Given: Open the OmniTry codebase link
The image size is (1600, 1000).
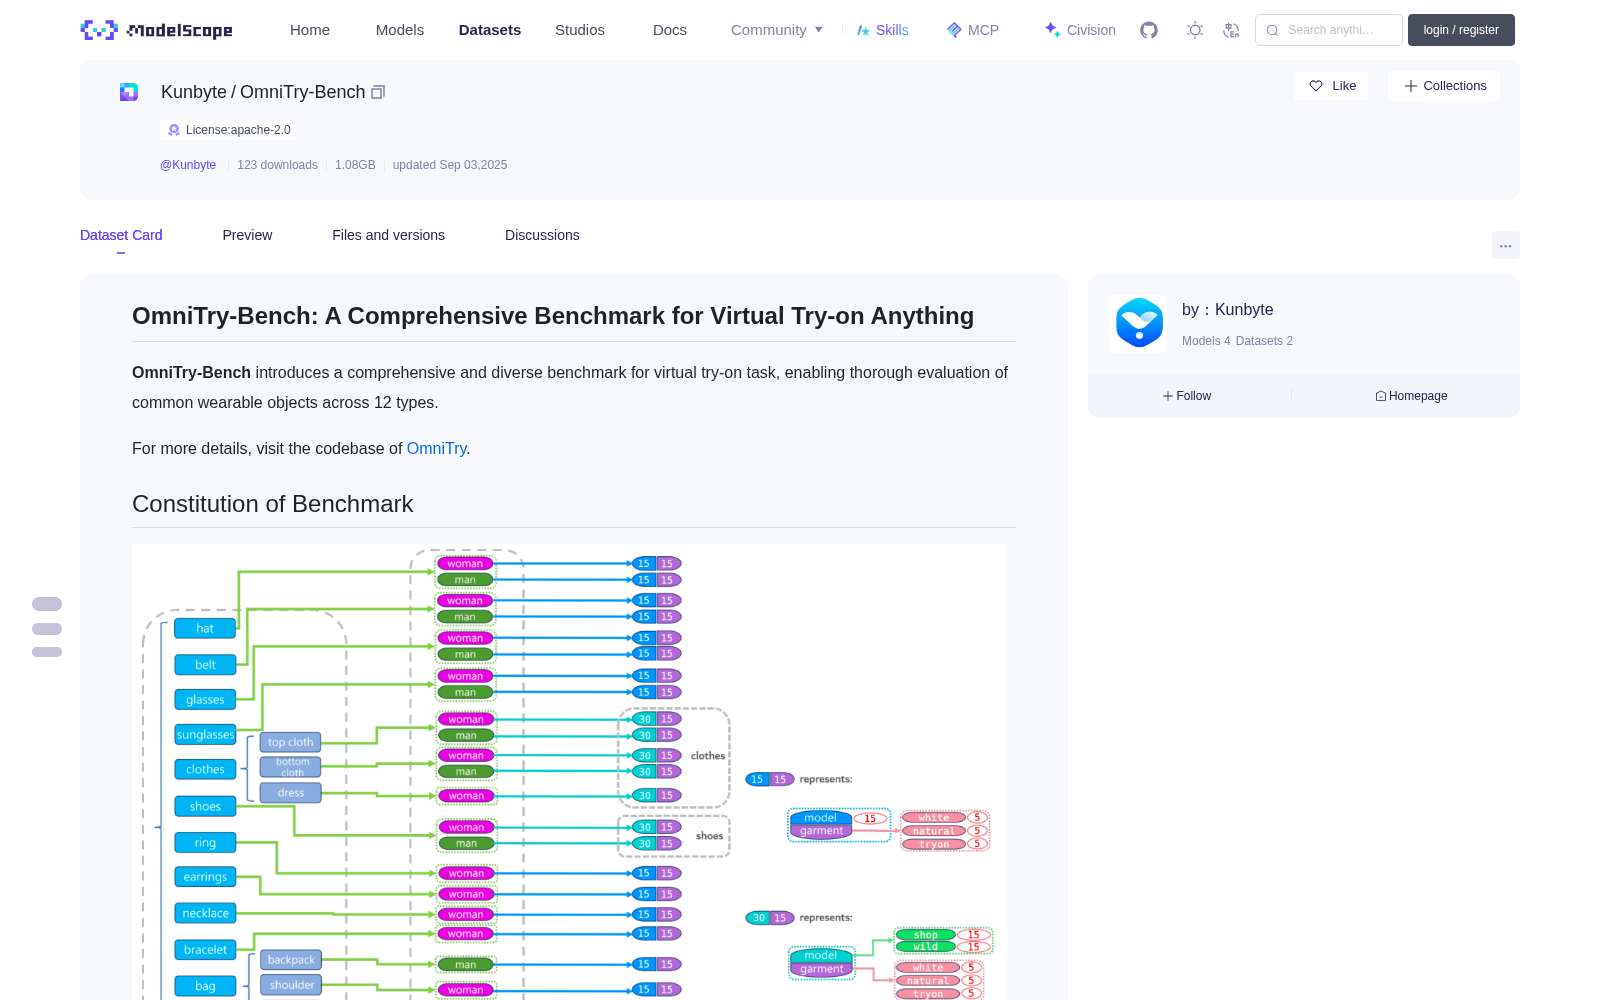Looking at the screenshot, I should coord(436,449).
